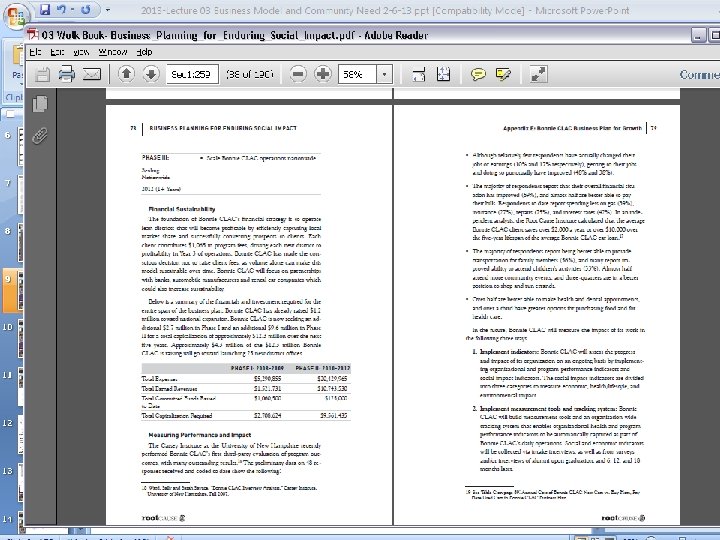Open File menu in Adobe Reader
720x540 pixels.
coord(35,52)
